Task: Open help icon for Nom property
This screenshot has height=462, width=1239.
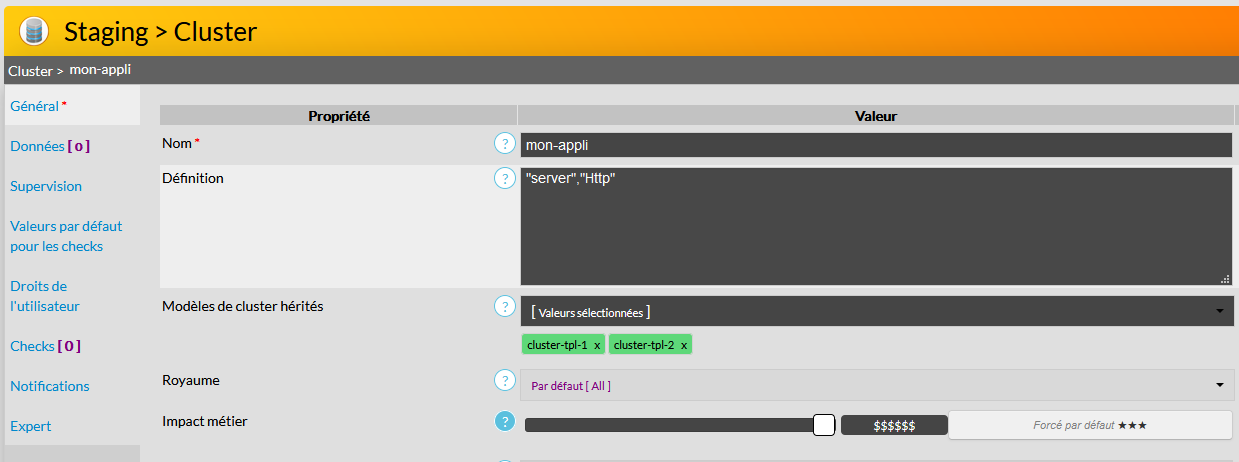Action: [x=505, y=144]
